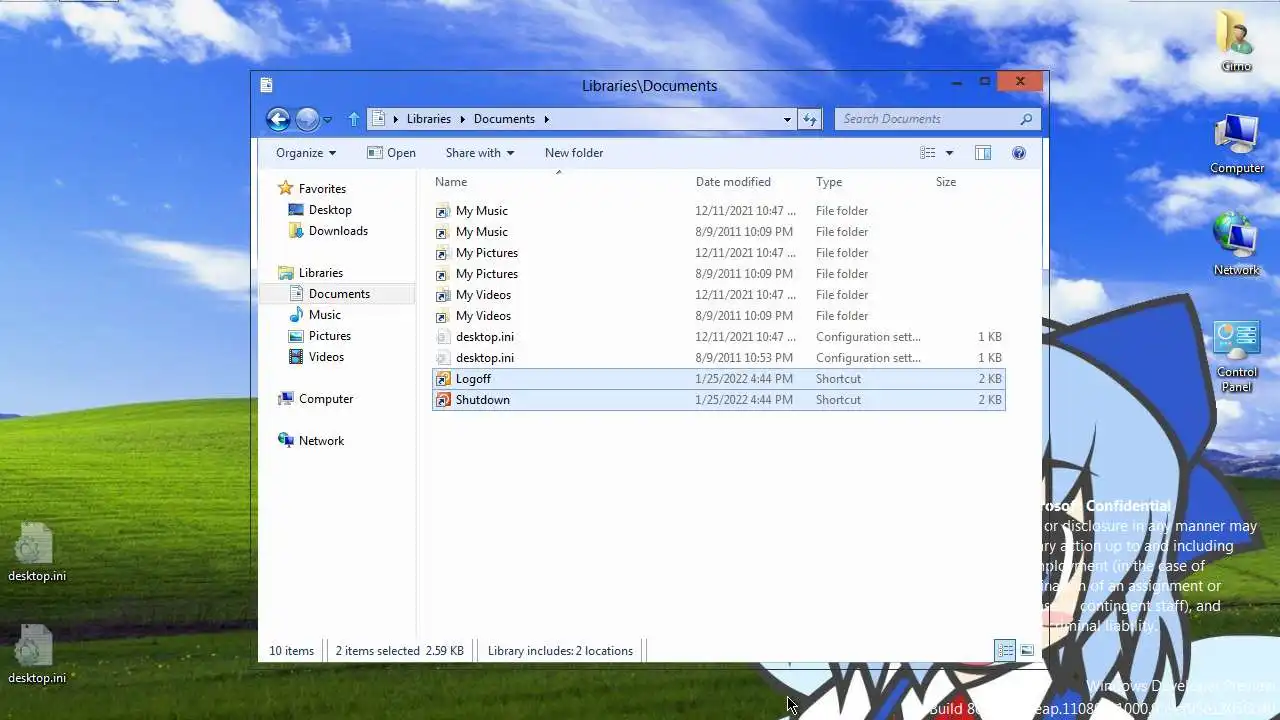The width and height of the screenshot is (1280, 720).
Task: Expand the arrow before Libraries breadcrumb
Action: click(396, 119)
